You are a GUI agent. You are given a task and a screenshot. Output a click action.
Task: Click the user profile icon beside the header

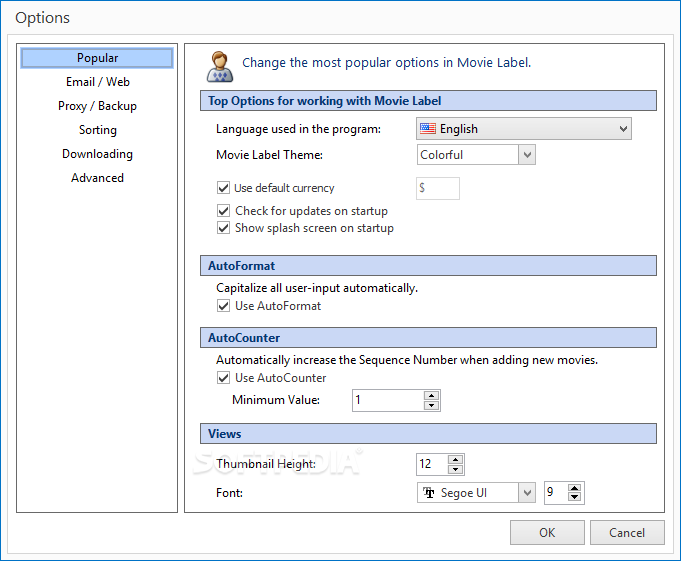(220, 66)
